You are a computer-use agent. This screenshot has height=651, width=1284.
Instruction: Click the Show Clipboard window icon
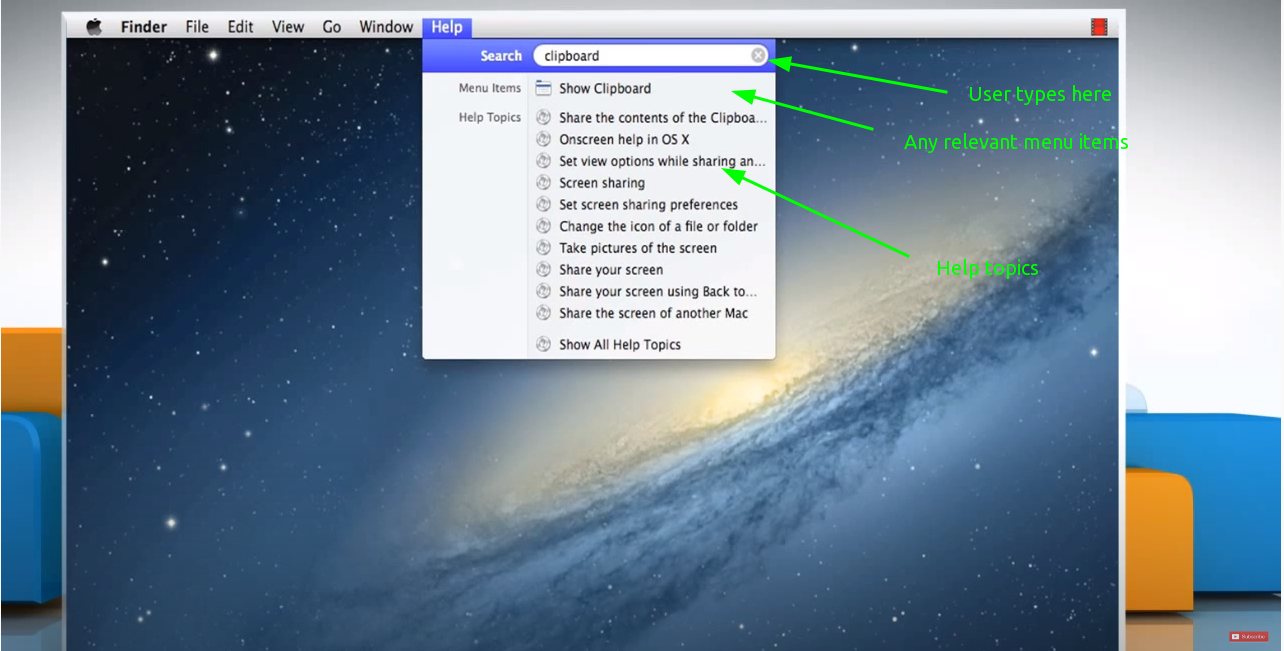click(544, 88)
